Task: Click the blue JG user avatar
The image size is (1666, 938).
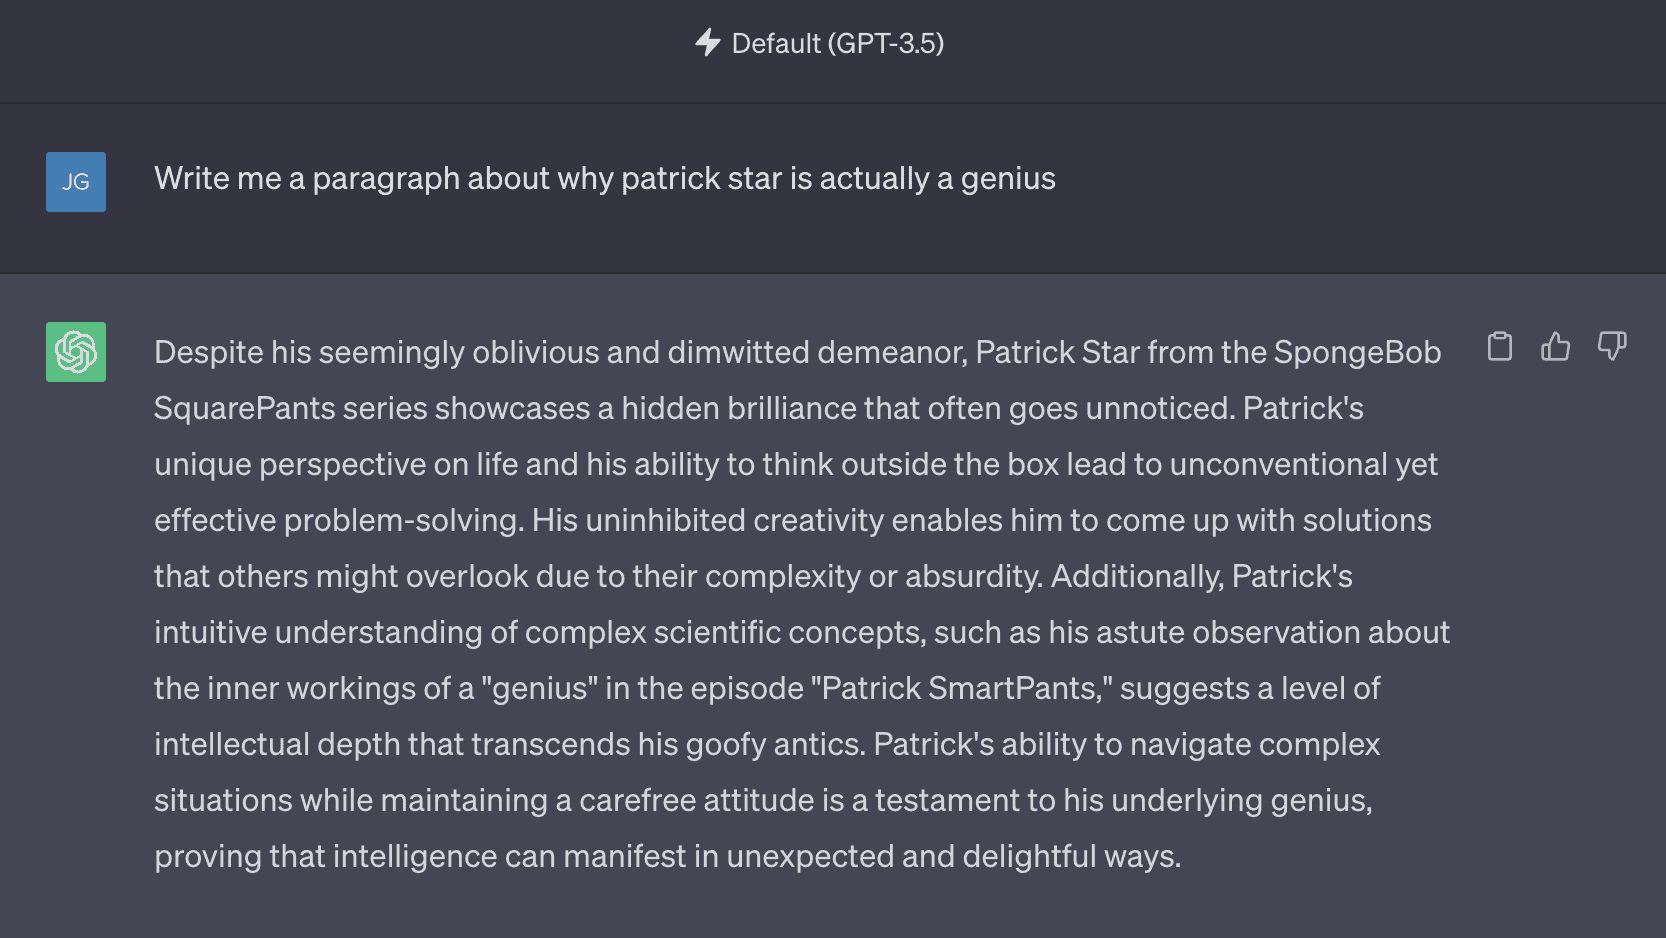Action: pyautogui.click(x=76, y=182)
